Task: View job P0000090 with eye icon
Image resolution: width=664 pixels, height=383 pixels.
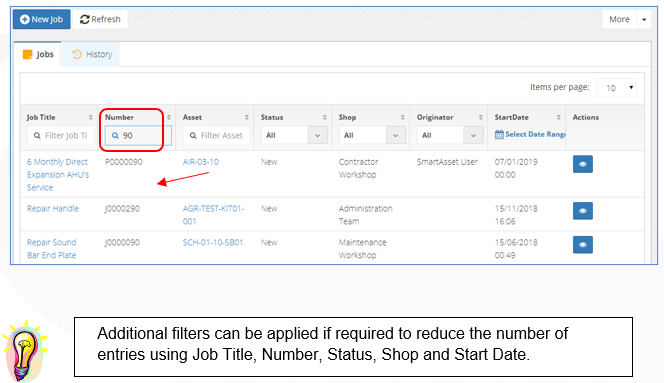Action: pos(583,164)
